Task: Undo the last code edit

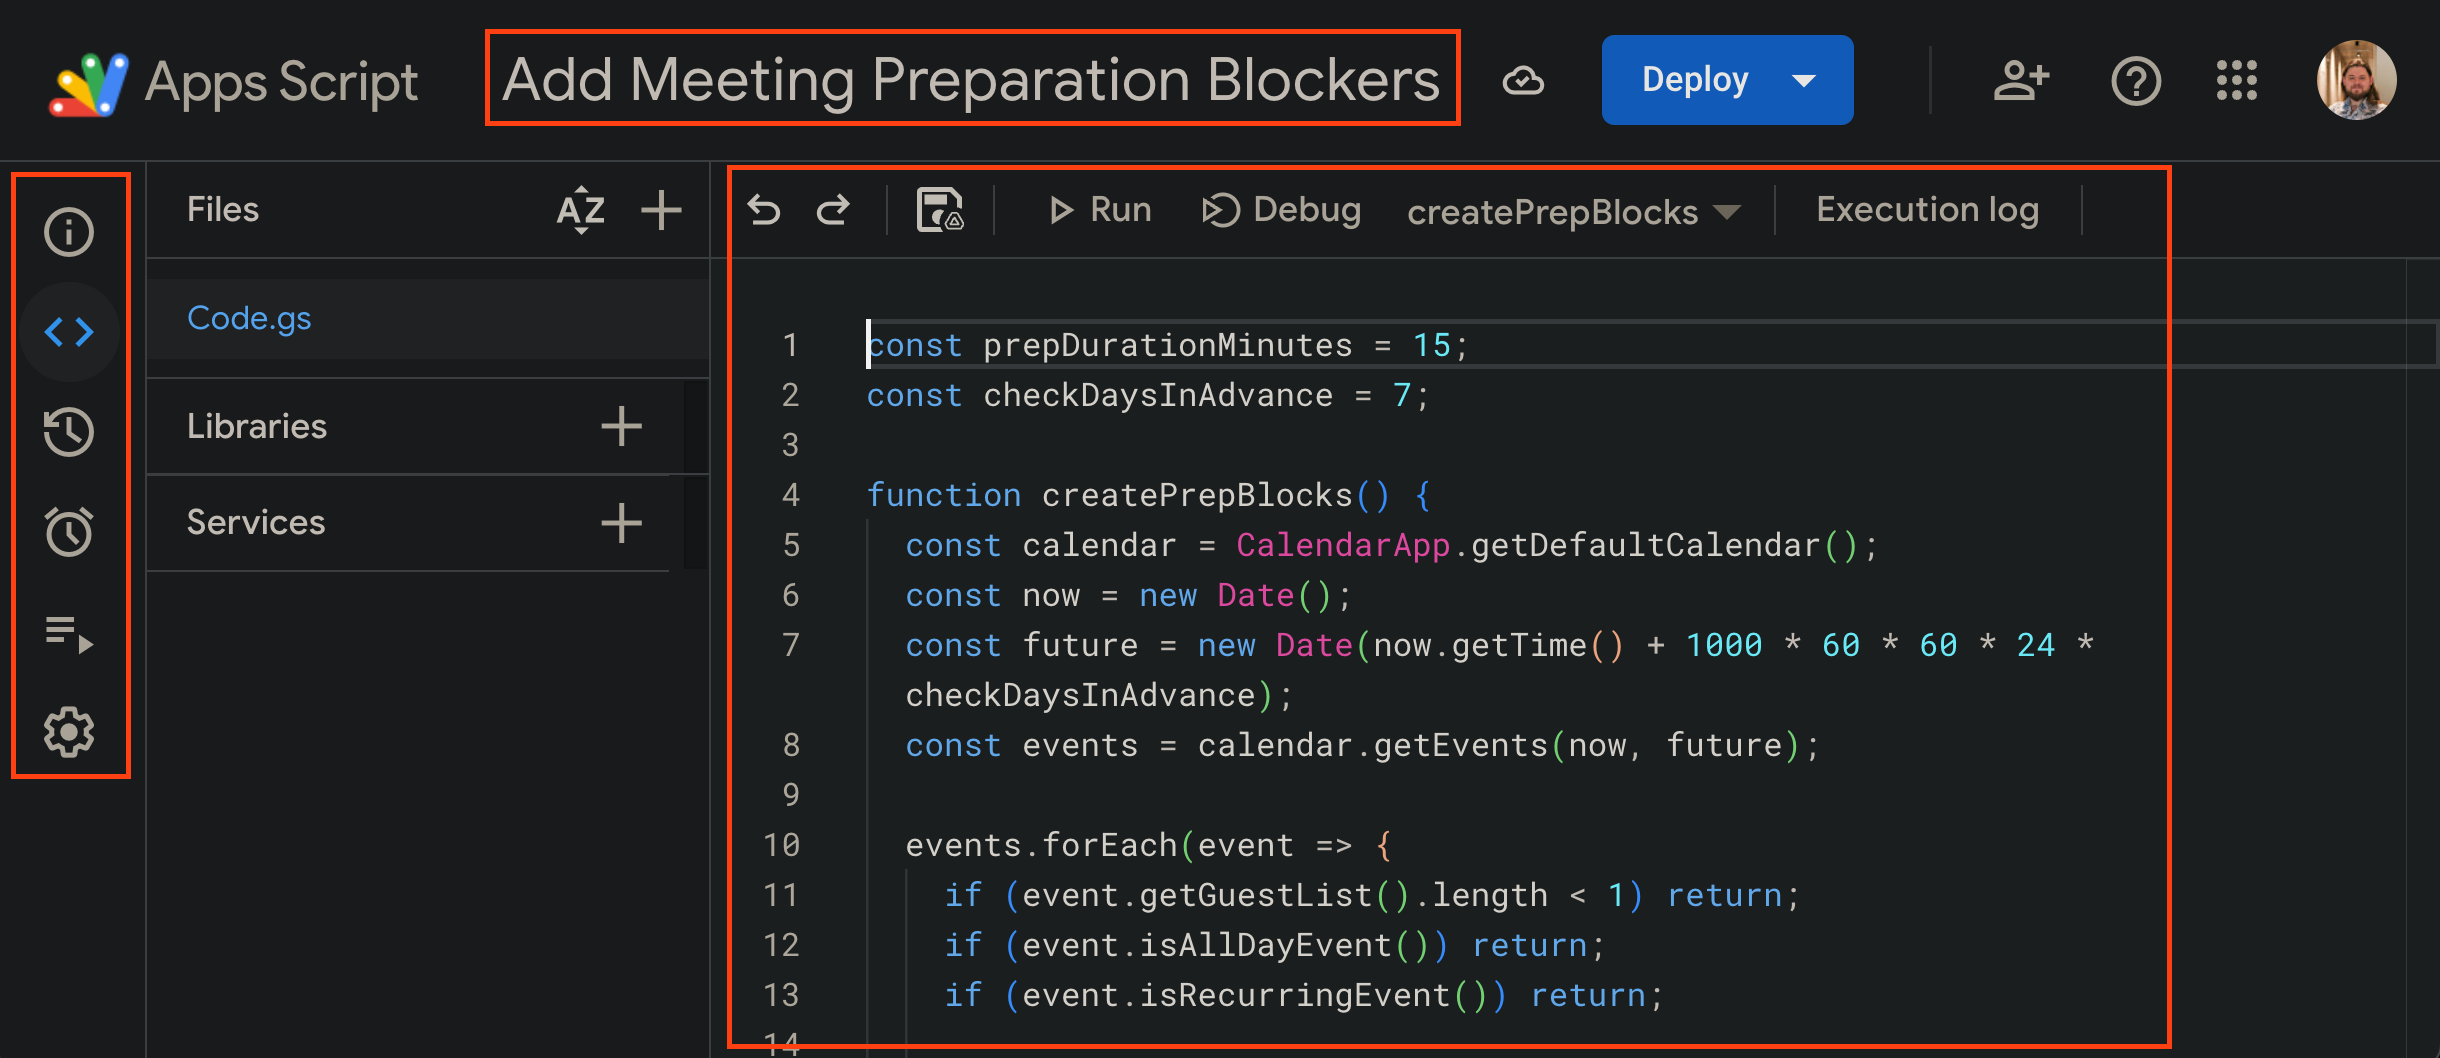Action: point(764,210)
